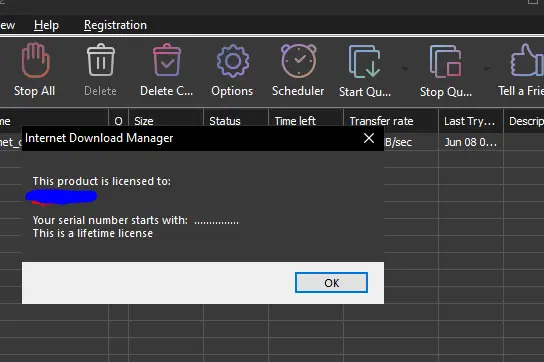Viewport: 544px width, 362px height.
Task: Expand the Stop Queue dropdown arrow
Action: tap(487, 69)
